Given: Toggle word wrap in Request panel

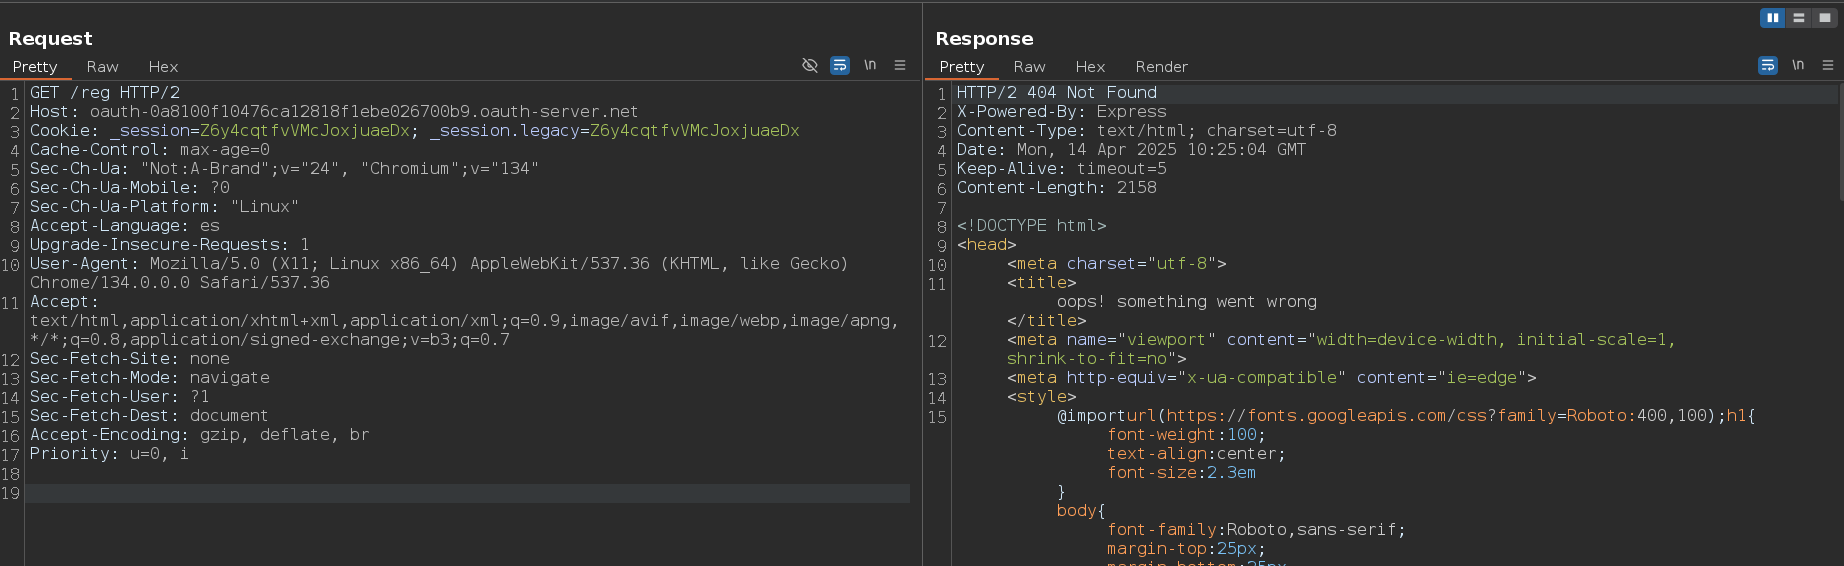Looking at the screenshot, I should [840, 65].
